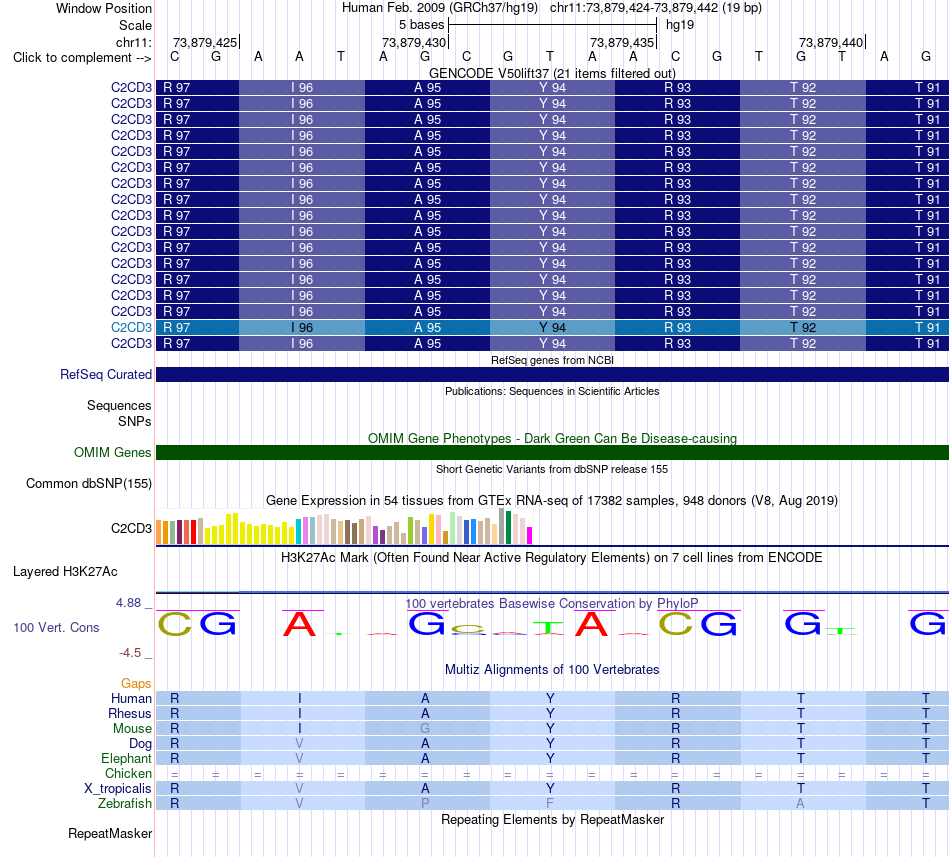Click the hg19 label beside scale bar
Image resolution: width=950 pixels, height=857 pixels.
(x=680, y=25)
